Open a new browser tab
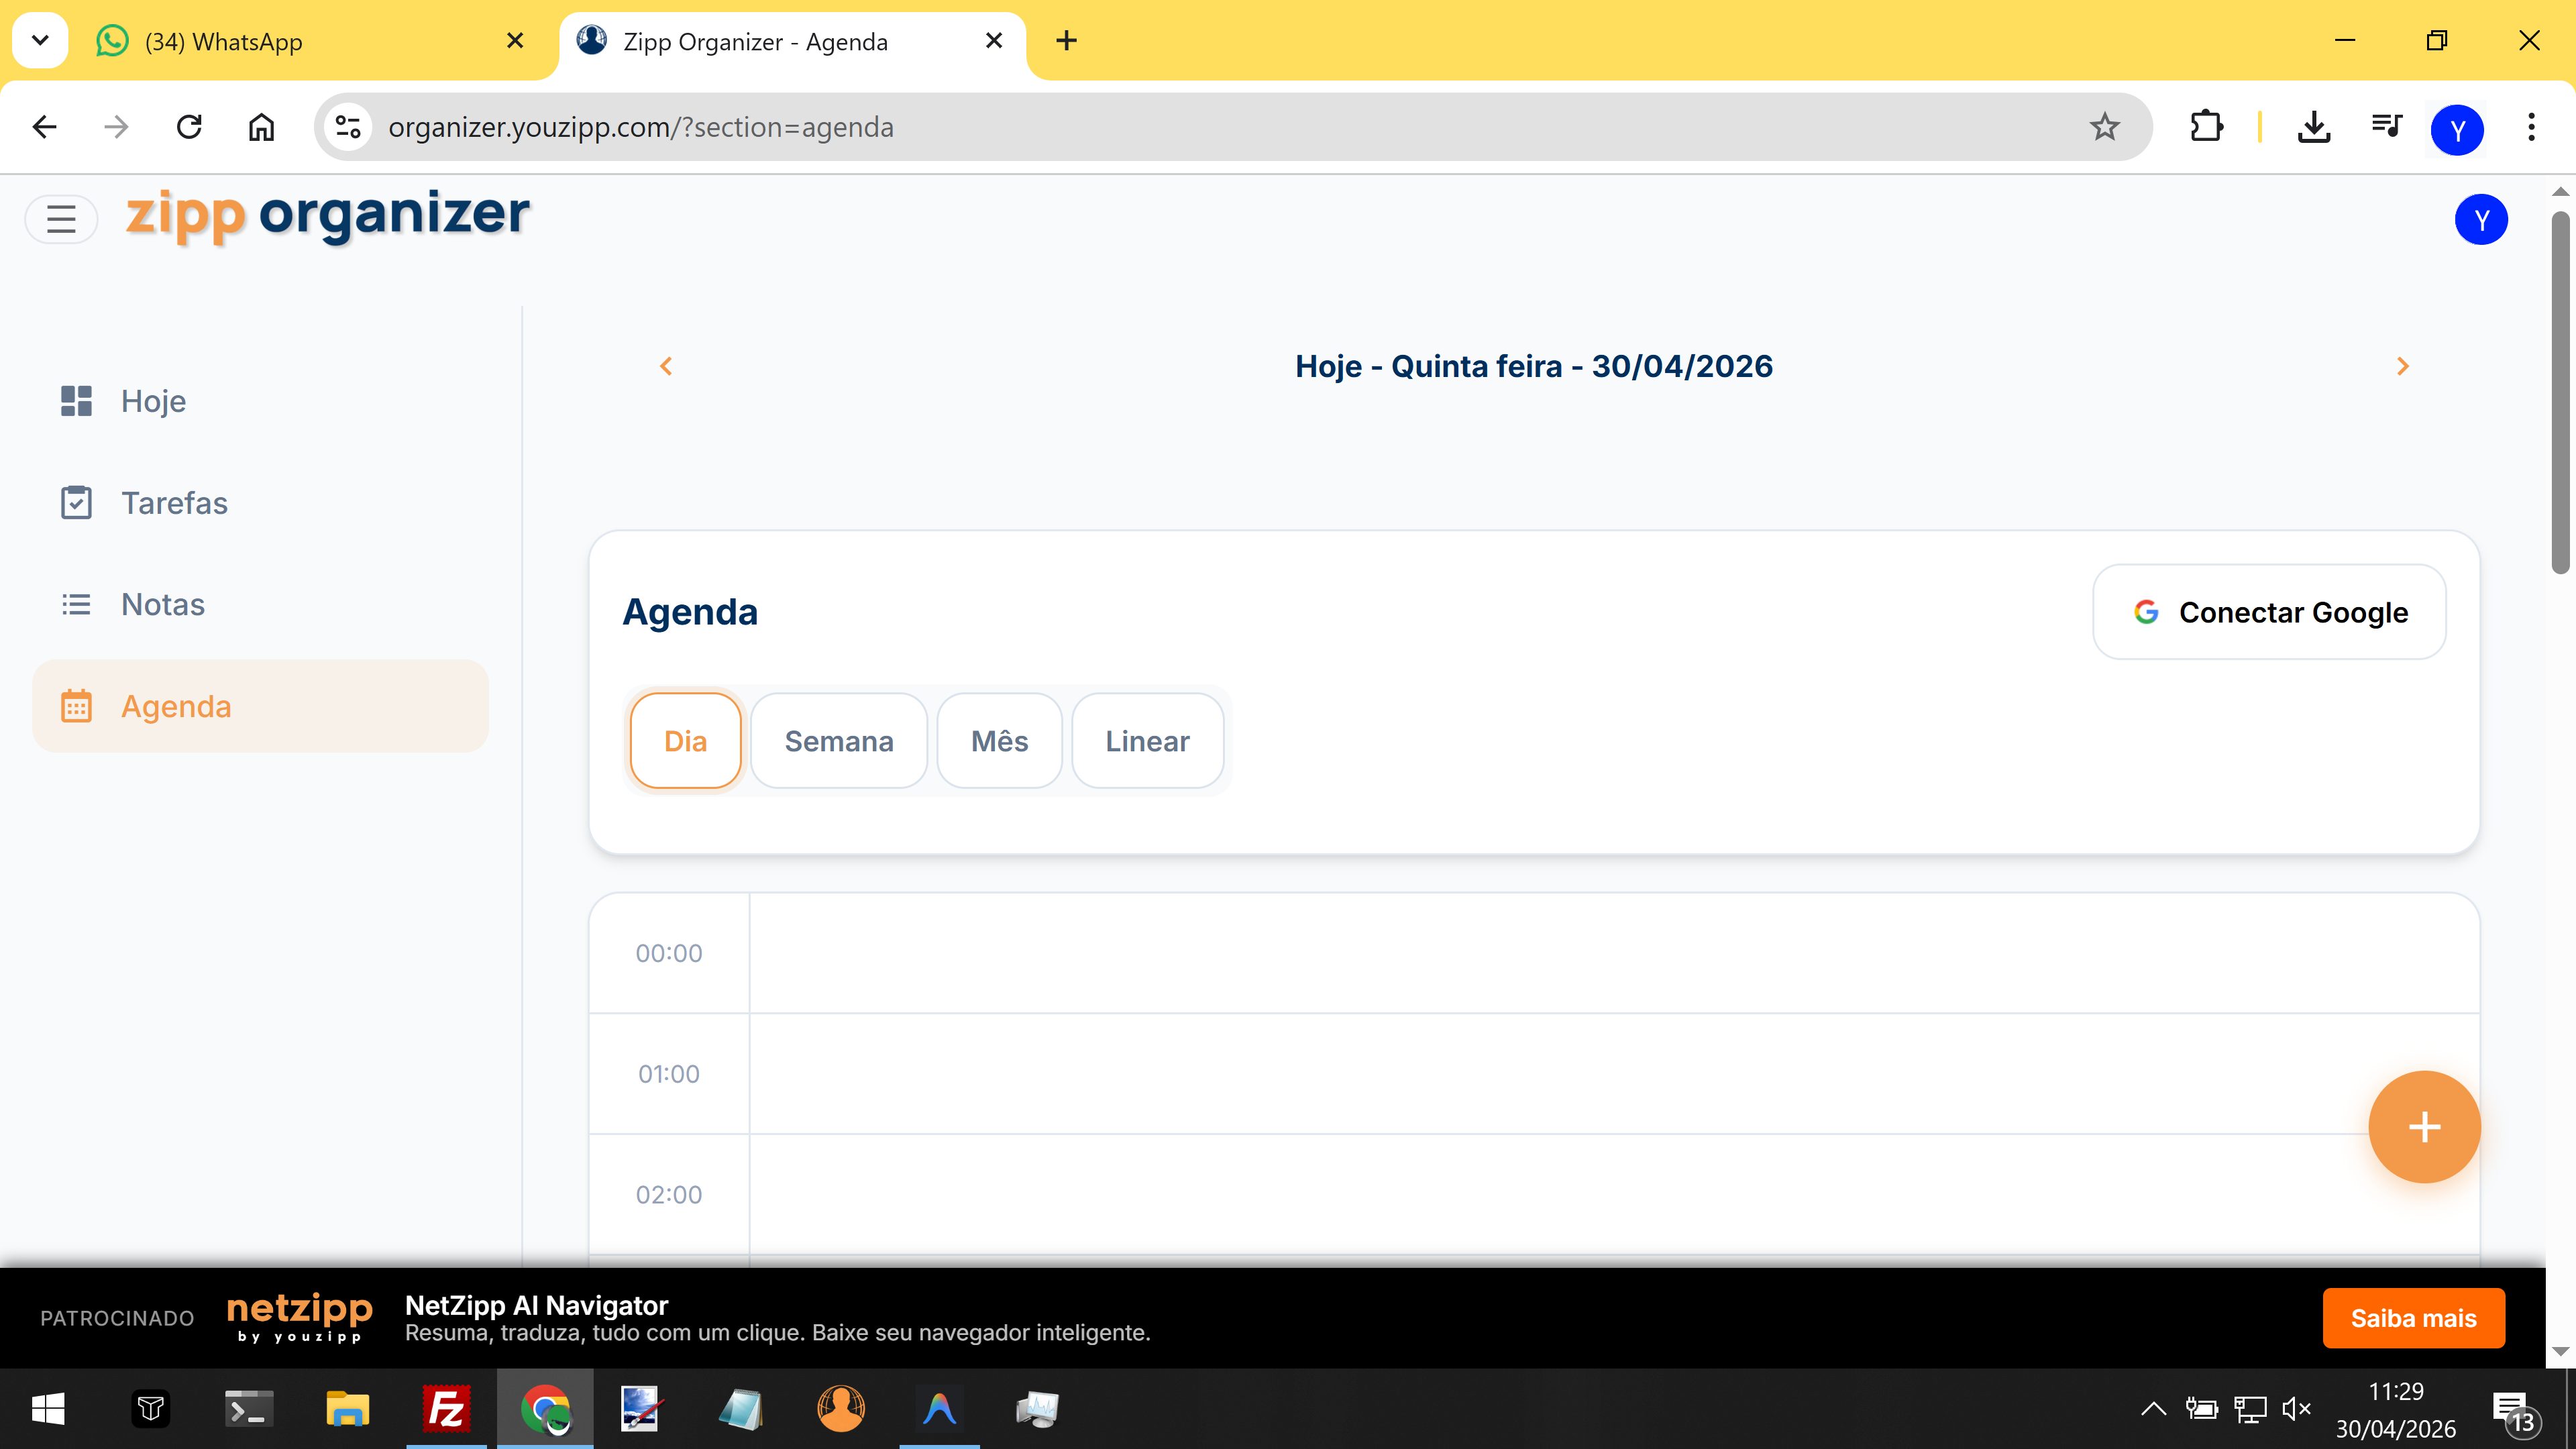Viewport: 2576px width, 1449px height. (1066, 41)
